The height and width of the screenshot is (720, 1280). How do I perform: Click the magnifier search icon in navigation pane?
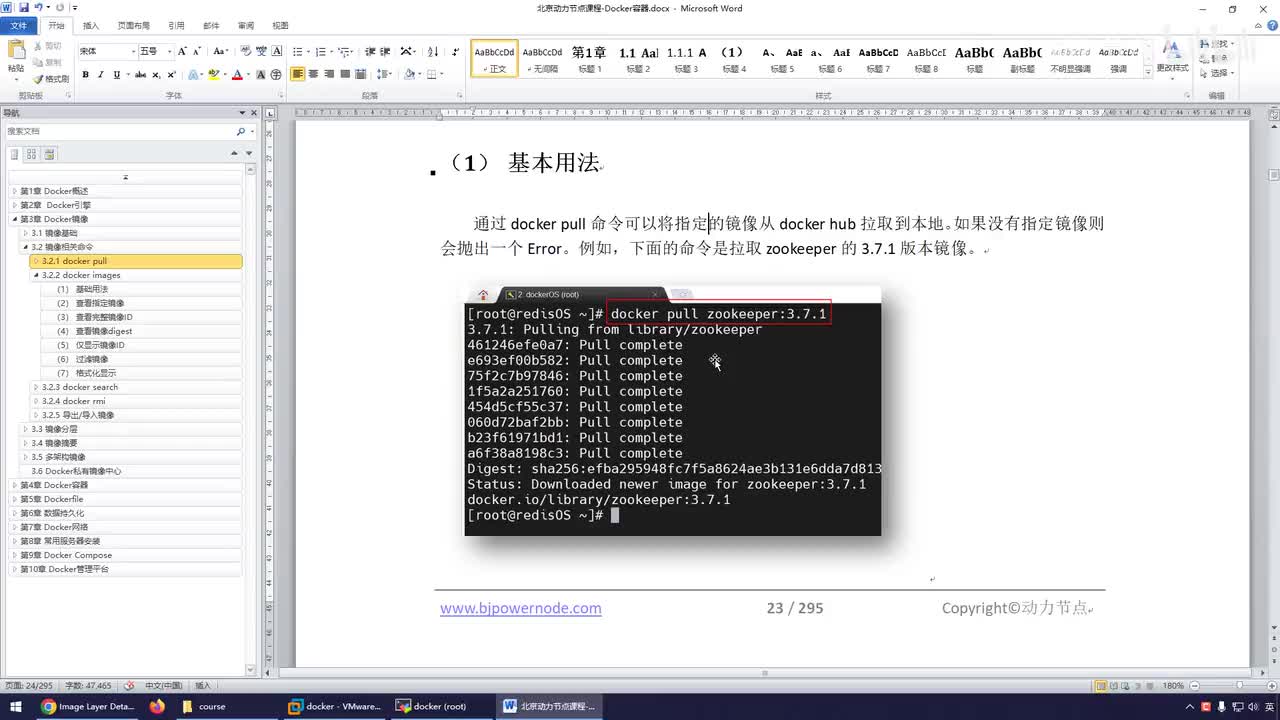240,132
